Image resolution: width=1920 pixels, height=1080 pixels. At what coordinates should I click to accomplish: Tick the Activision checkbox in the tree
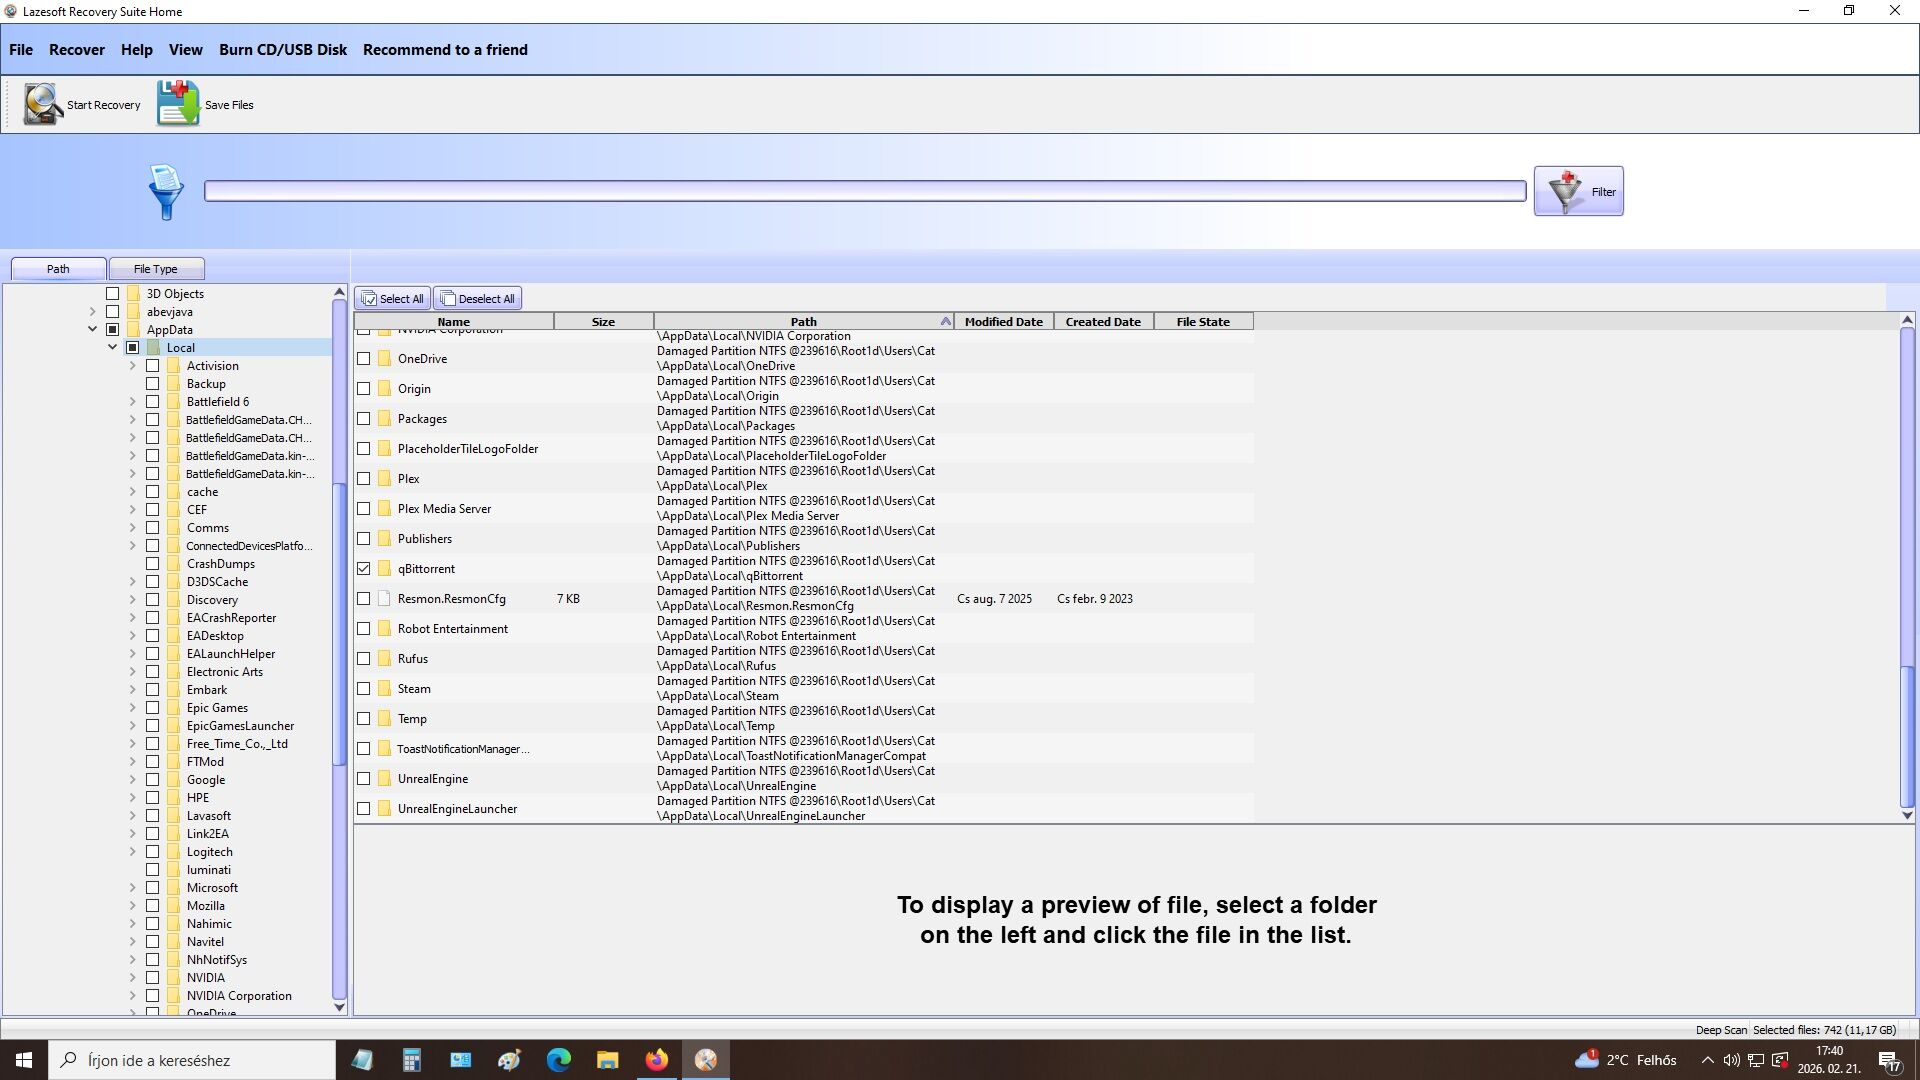tap(153, 366)
